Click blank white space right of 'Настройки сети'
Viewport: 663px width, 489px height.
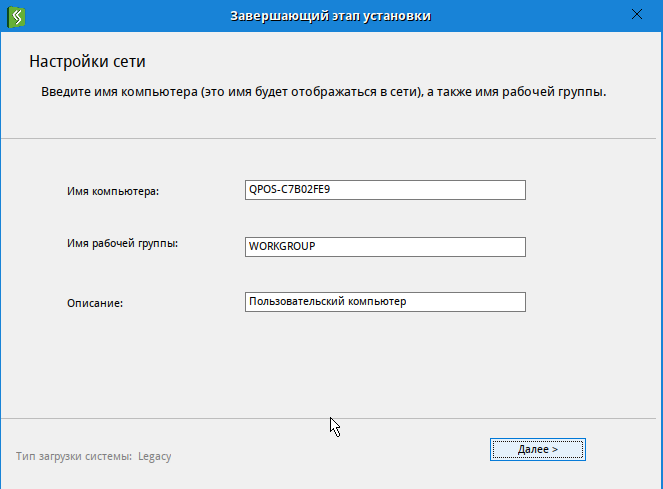pyautogui.click(x=400, y=62)
